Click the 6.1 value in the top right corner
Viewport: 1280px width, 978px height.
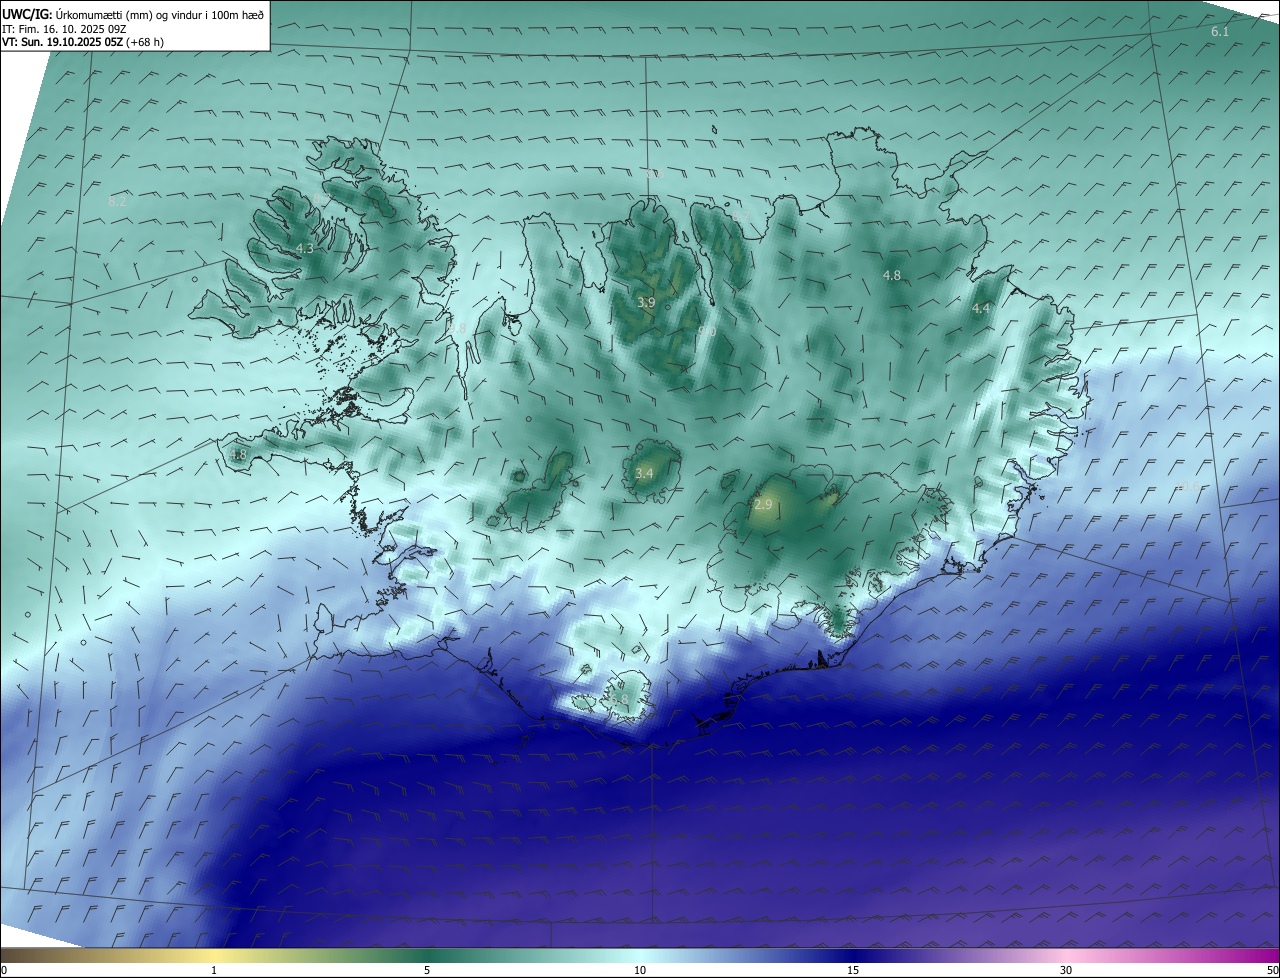point(1220,32)
